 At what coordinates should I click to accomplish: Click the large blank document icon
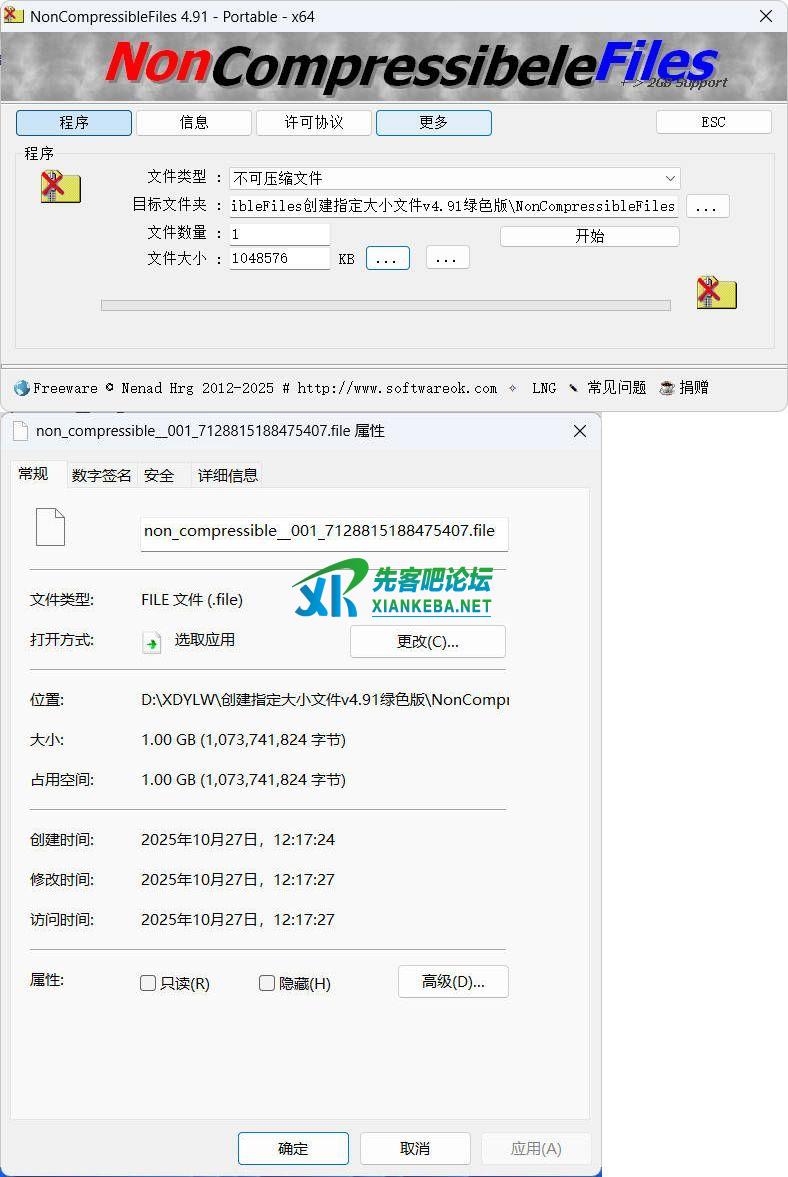coord(50,527)
